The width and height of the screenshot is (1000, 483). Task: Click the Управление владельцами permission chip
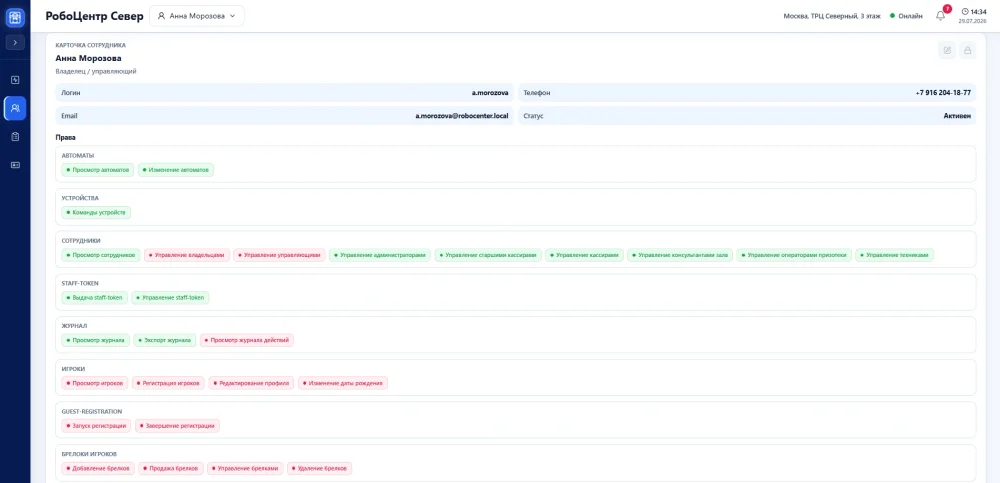(x=186, y=255)
